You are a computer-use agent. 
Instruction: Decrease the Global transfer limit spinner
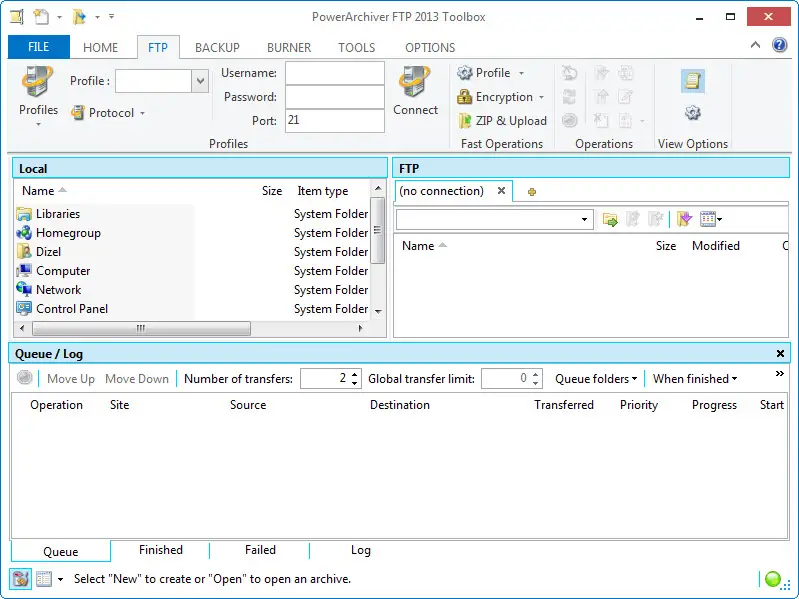(x=536, y=383)
